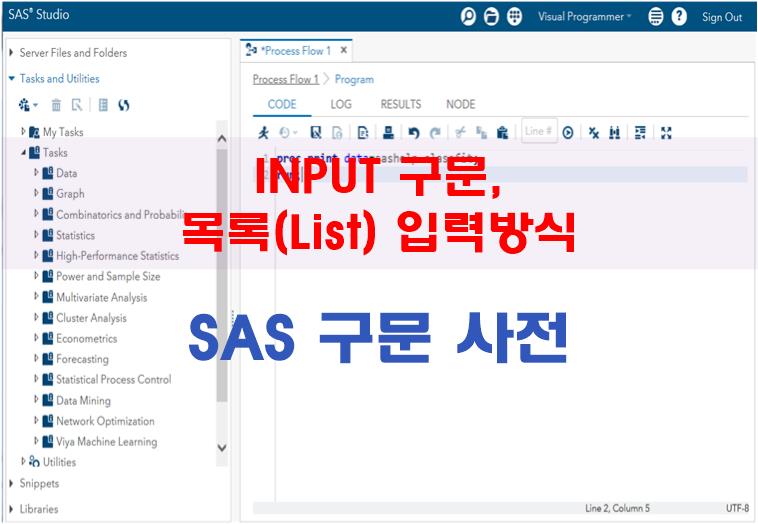Close the Process Flow 1 tab
The width and height of the screenshot is (758, 524).
point(344,50)
